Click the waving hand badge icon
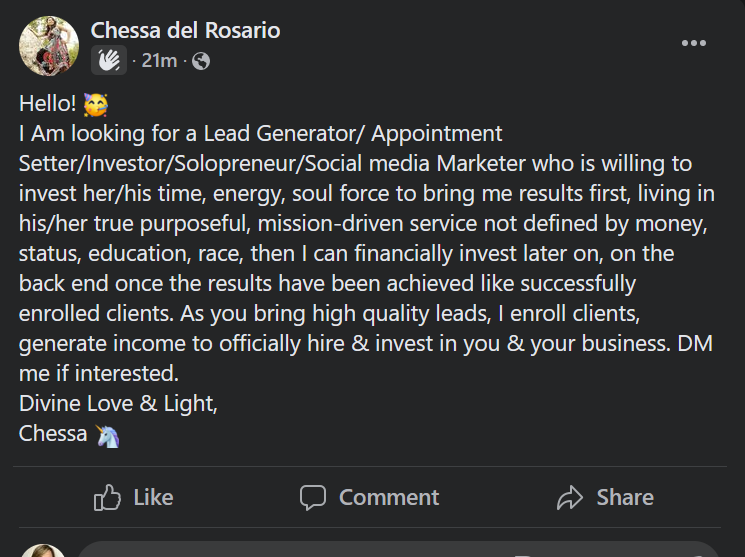 [x=109, y=61]
